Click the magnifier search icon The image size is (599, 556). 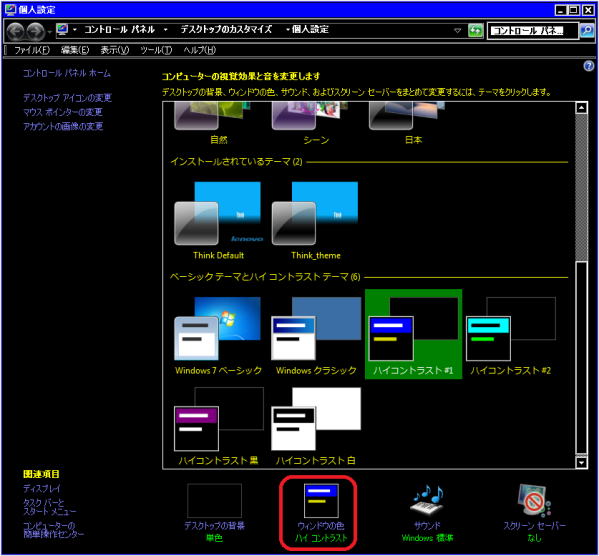587,30
